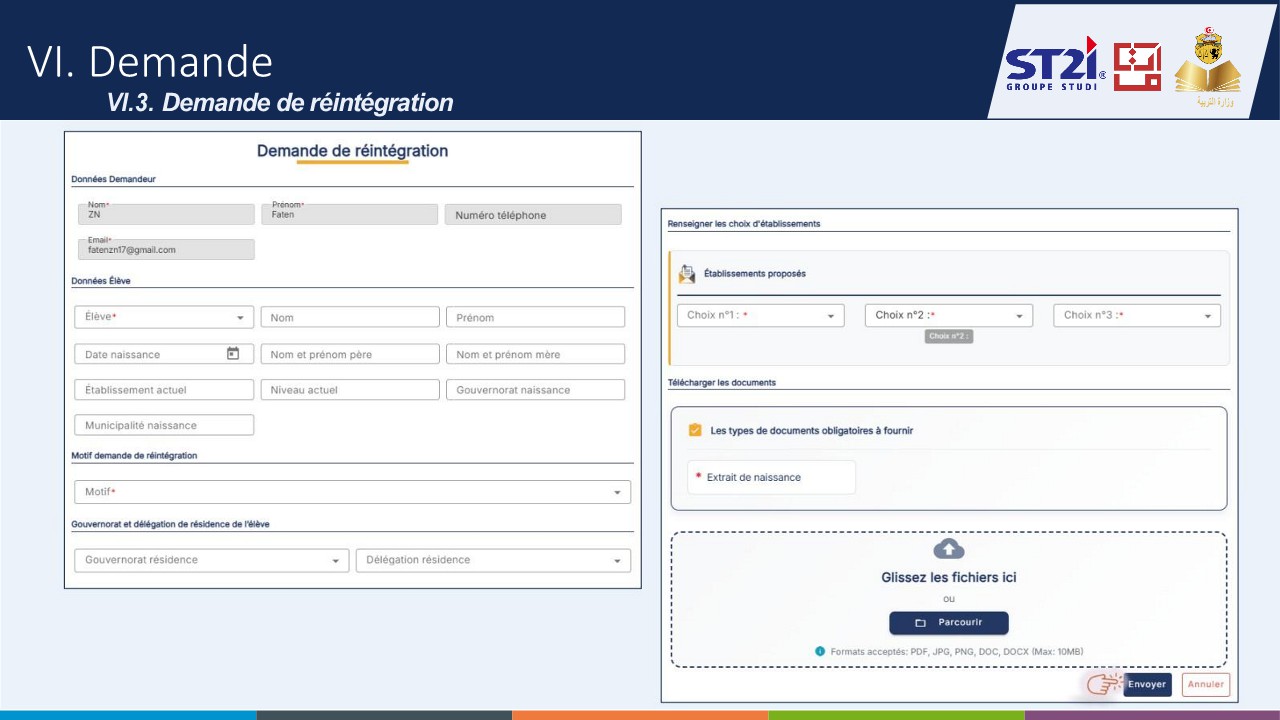Open the calendar icon in Date naissance
1280x720 pixels.
click(x=233, y=353)
